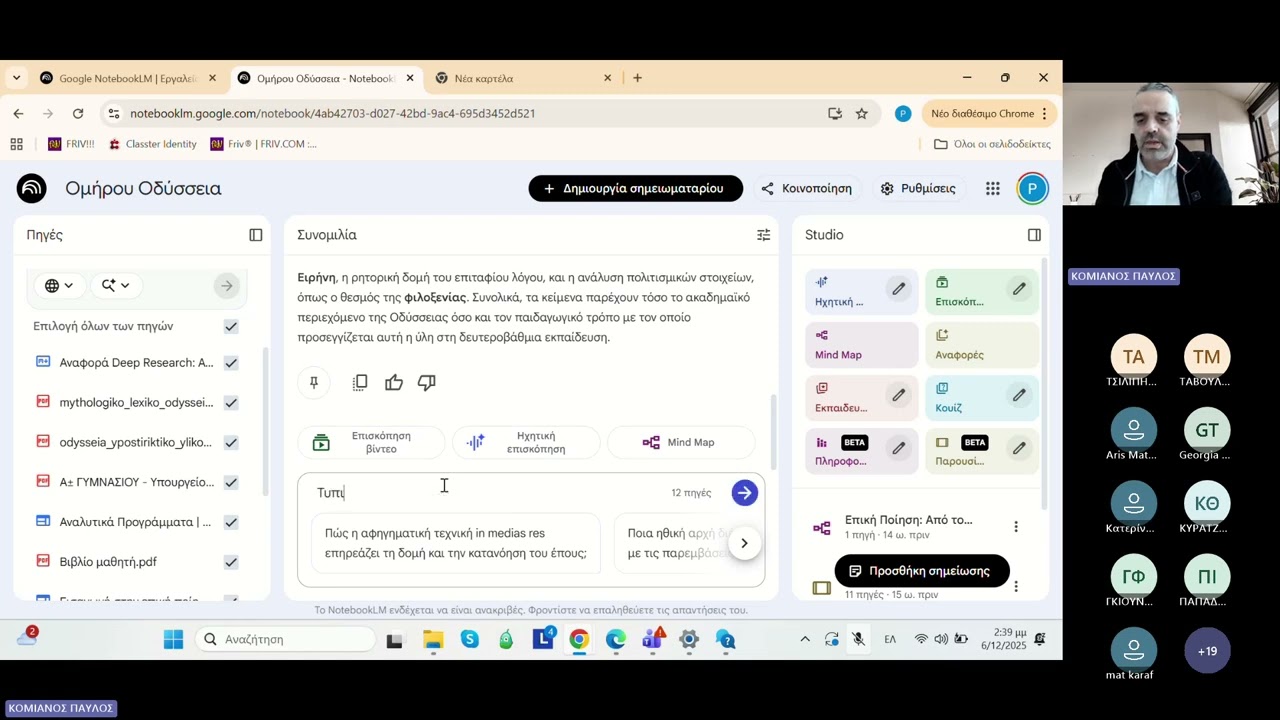Viewport: 1280px width, 720px height.
Task: Click Επισκόπηση βίντεο chip below chat
Action: 369,442
